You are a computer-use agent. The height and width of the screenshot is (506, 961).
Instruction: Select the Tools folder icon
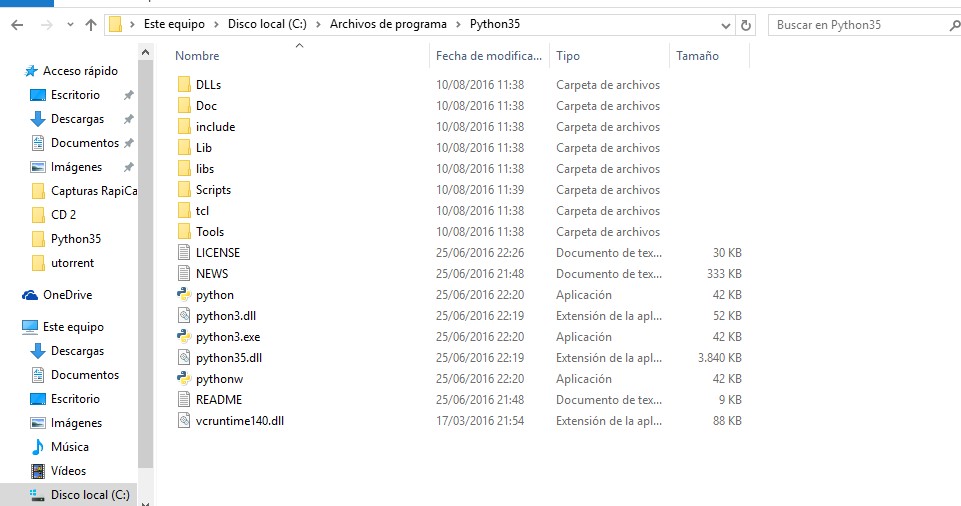[184, 232]
